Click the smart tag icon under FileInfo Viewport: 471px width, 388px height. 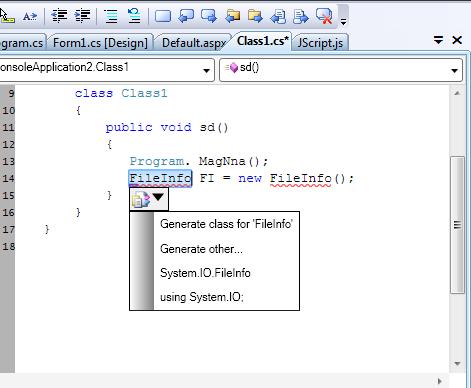click(141, 199)
